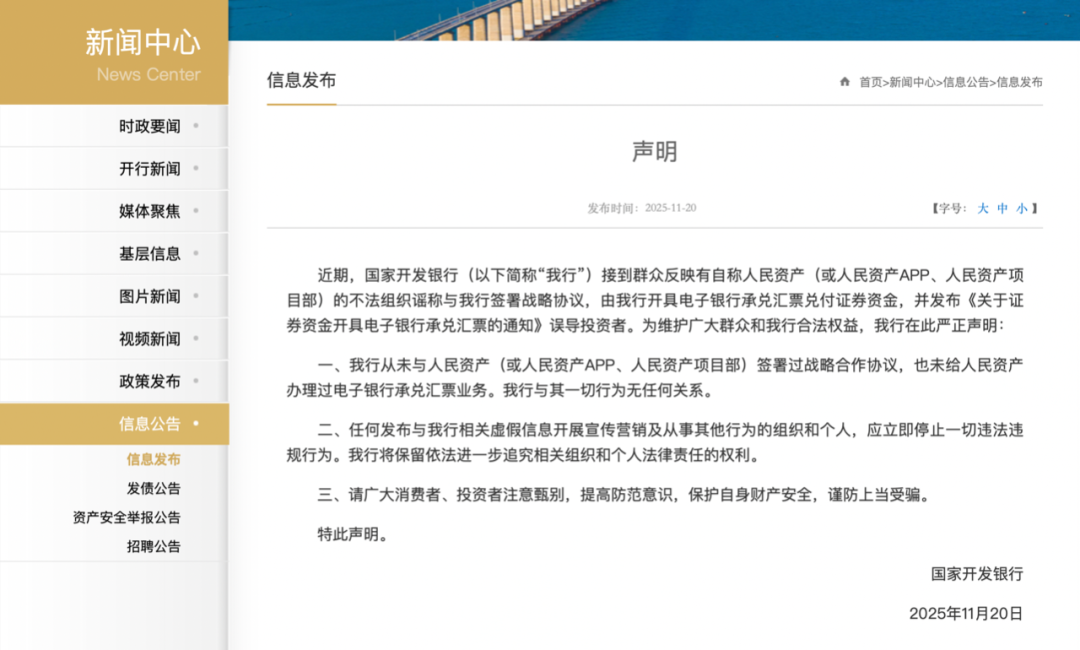Click the home icon in breadcrumb
This screenshot has height=650, width=1080.
(845, 82)
